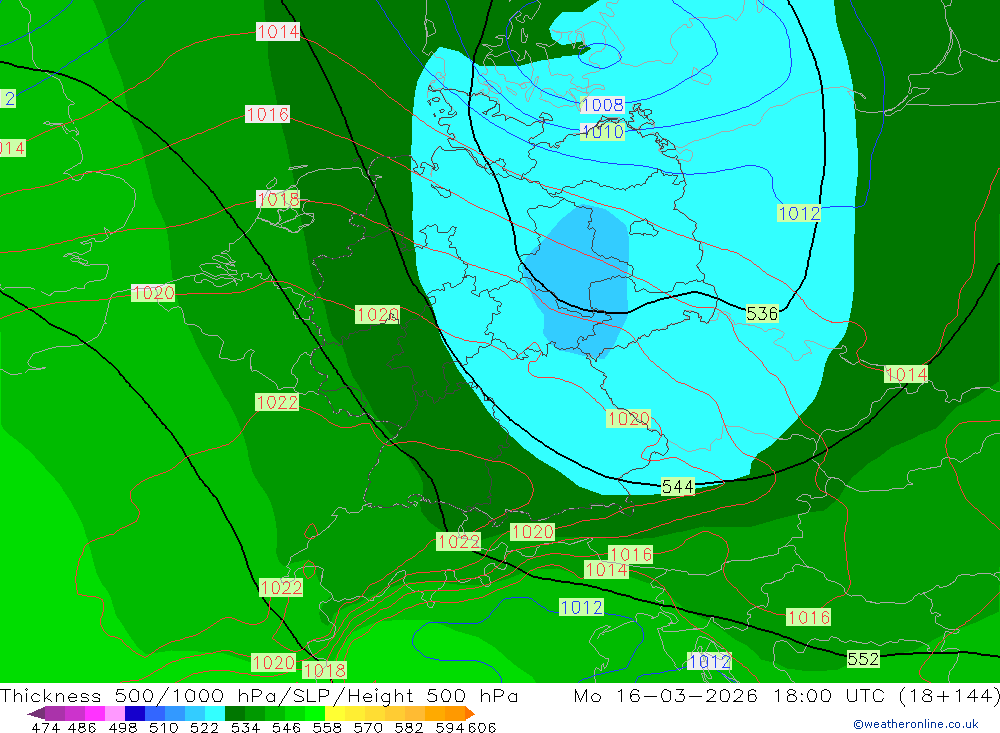Click the bright yellow legend swatch
The width and height of the screenshot is (1000, 733).
[335, 713]
